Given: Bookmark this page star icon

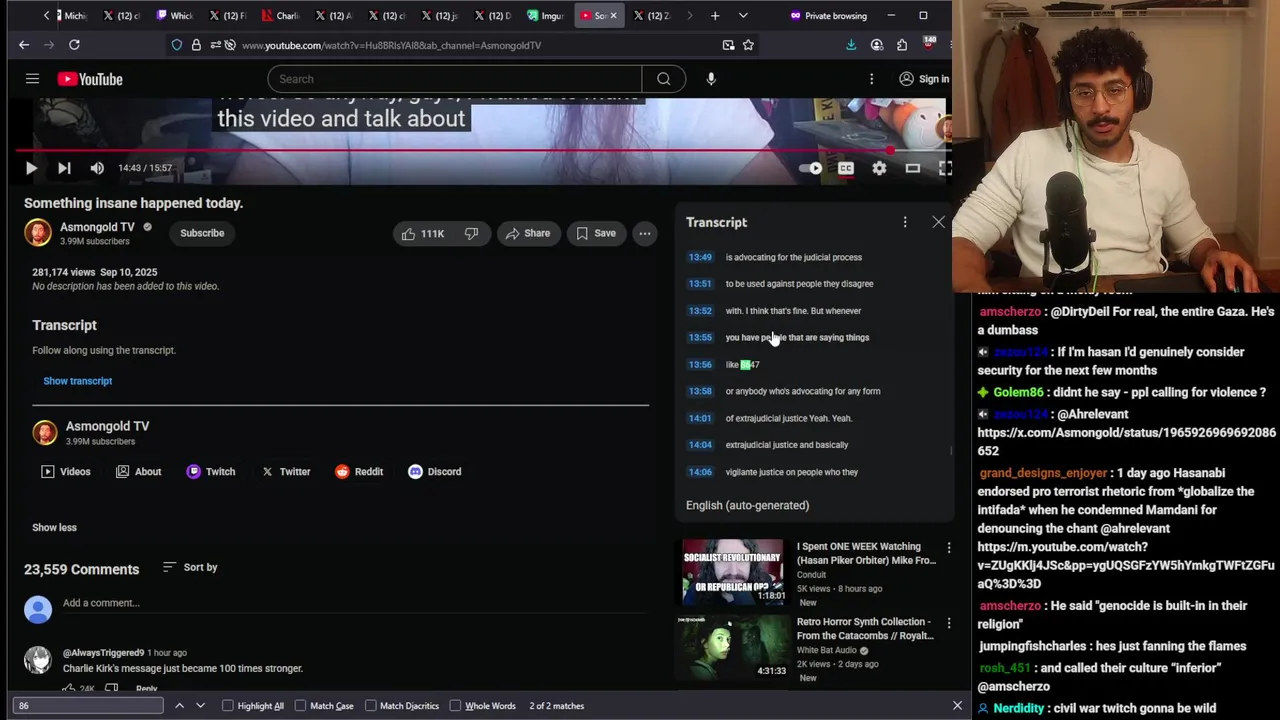Looking at the screenshot, I should 748,45.
